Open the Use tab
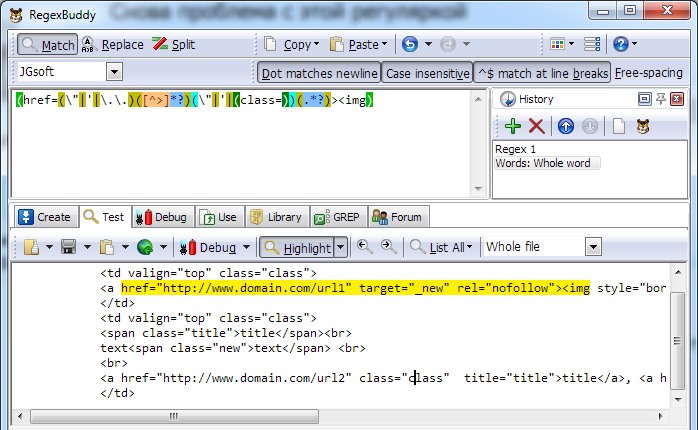 [x=220, y=217]
